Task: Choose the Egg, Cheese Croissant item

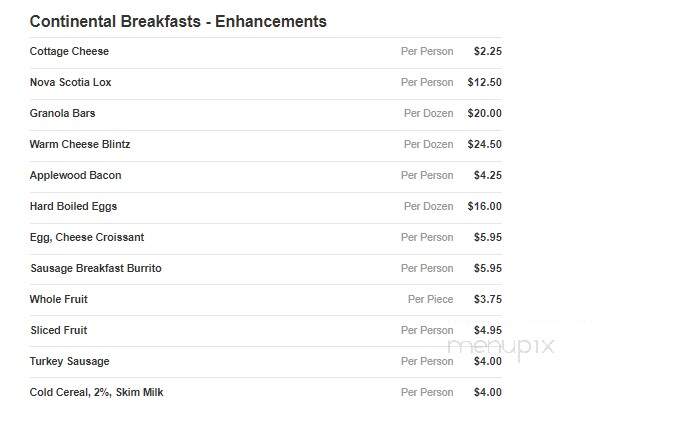Action: point(87,237)
